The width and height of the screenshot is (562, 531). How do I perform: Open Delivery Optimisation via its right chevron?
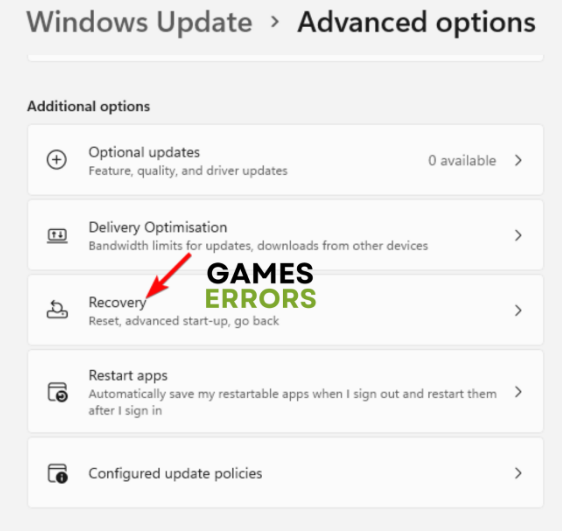coord(518,235)
